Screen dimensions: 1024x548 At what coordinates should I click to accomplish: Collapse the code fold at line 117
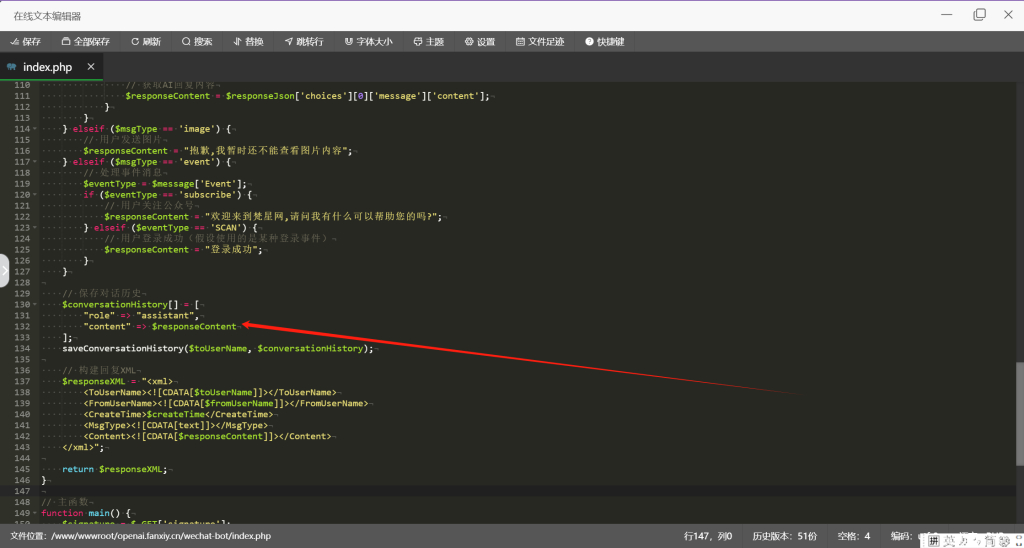coord(35,162)
